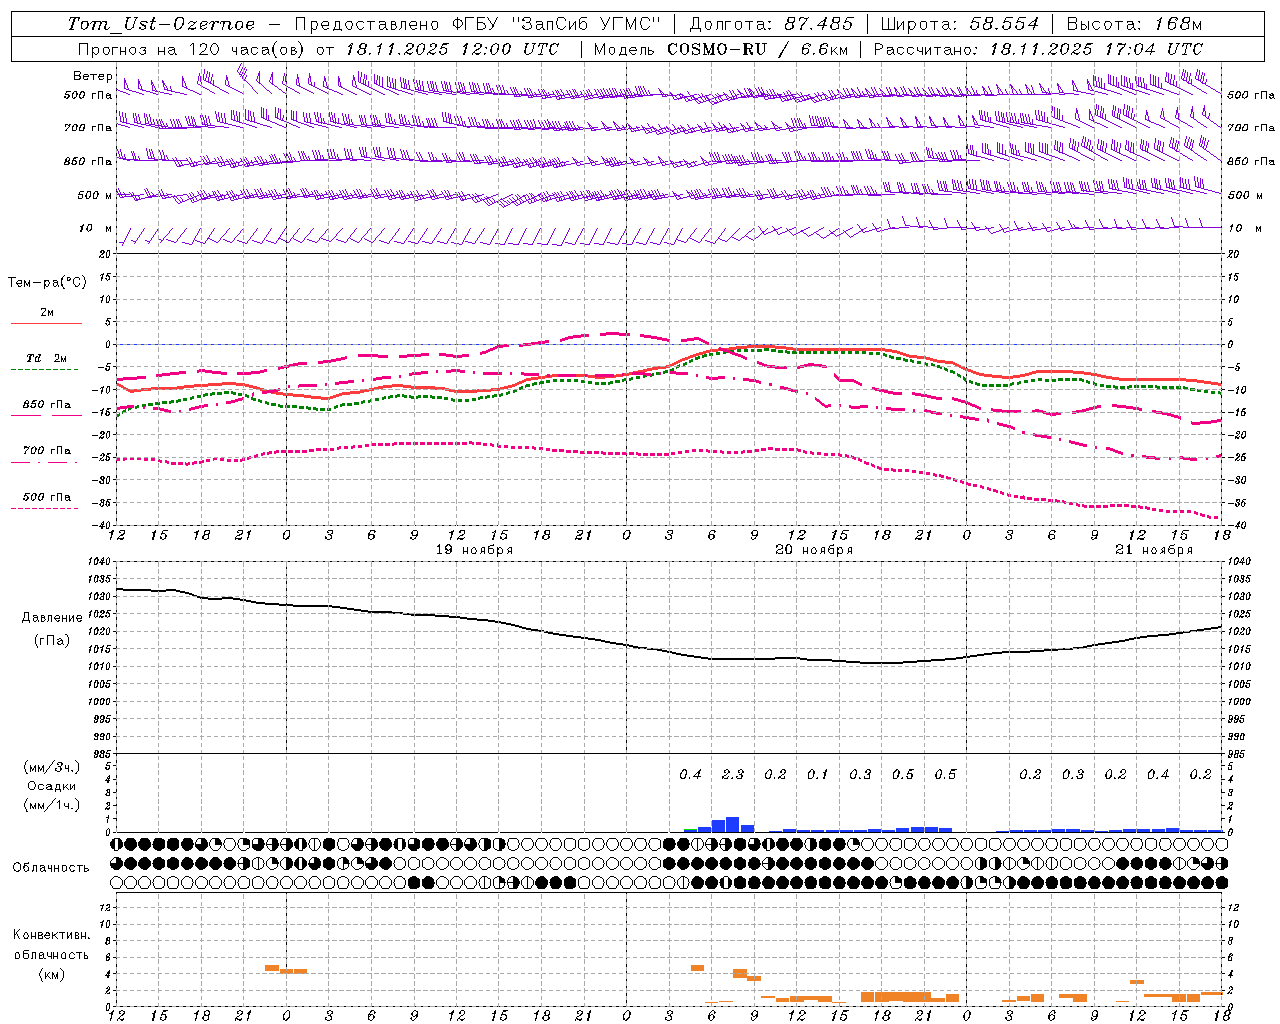Click the tallest blue precipitation bar
Image resolution: width=1280 pixels, height=1024 pixels.
733,824
